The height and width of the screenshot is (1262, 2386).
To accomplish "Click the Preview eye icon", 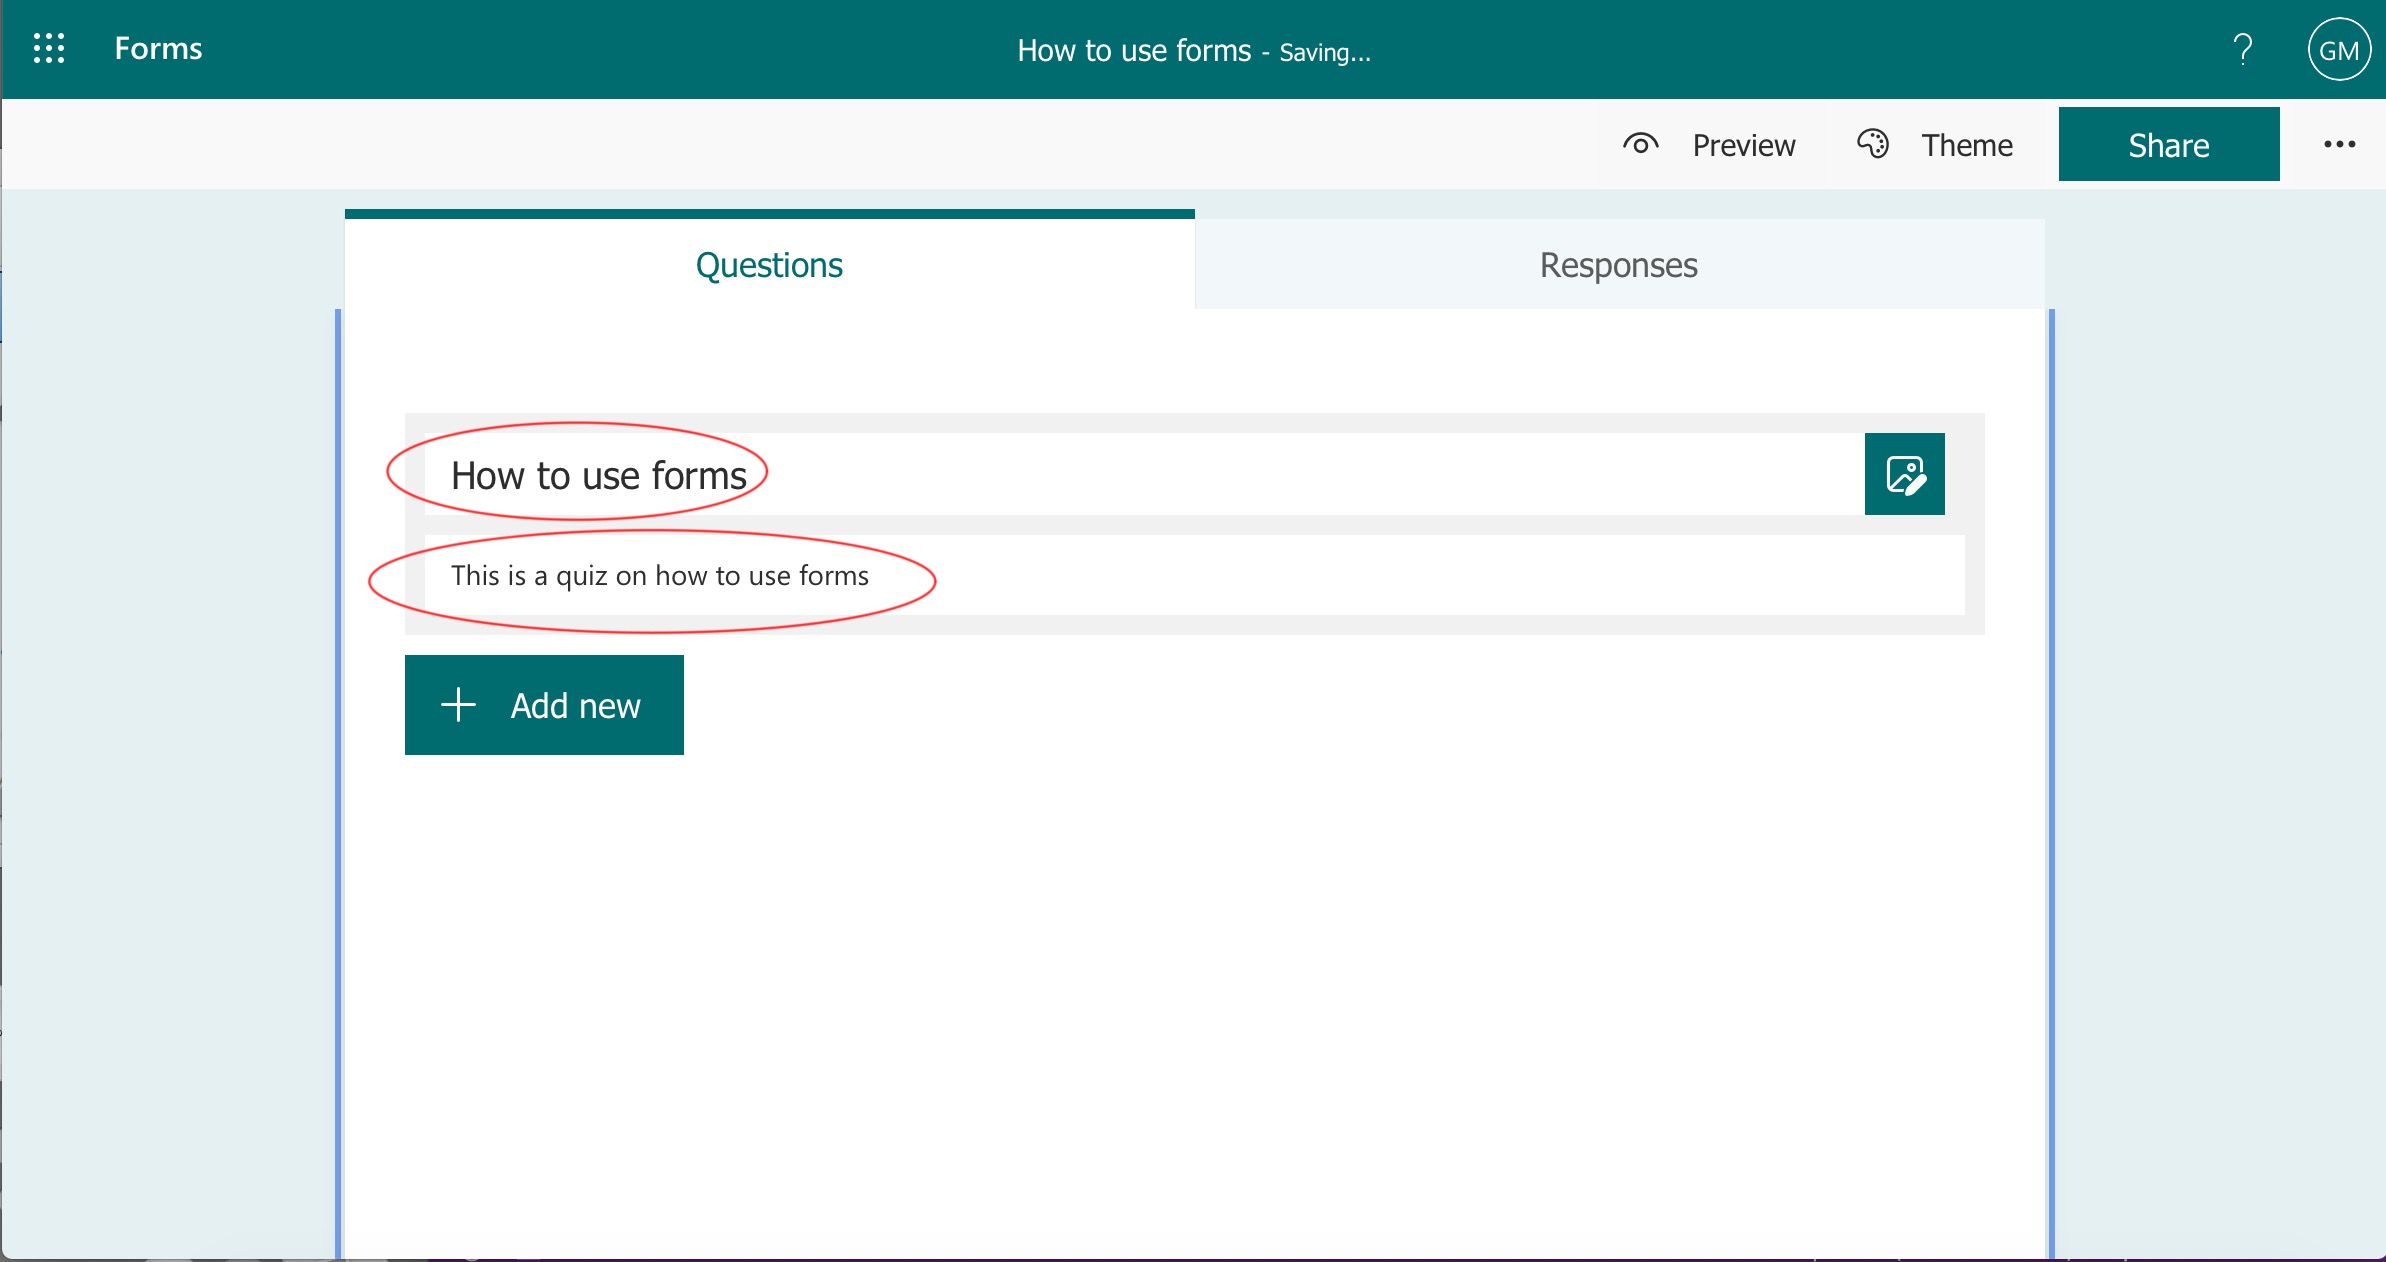I will (1640, 145).
